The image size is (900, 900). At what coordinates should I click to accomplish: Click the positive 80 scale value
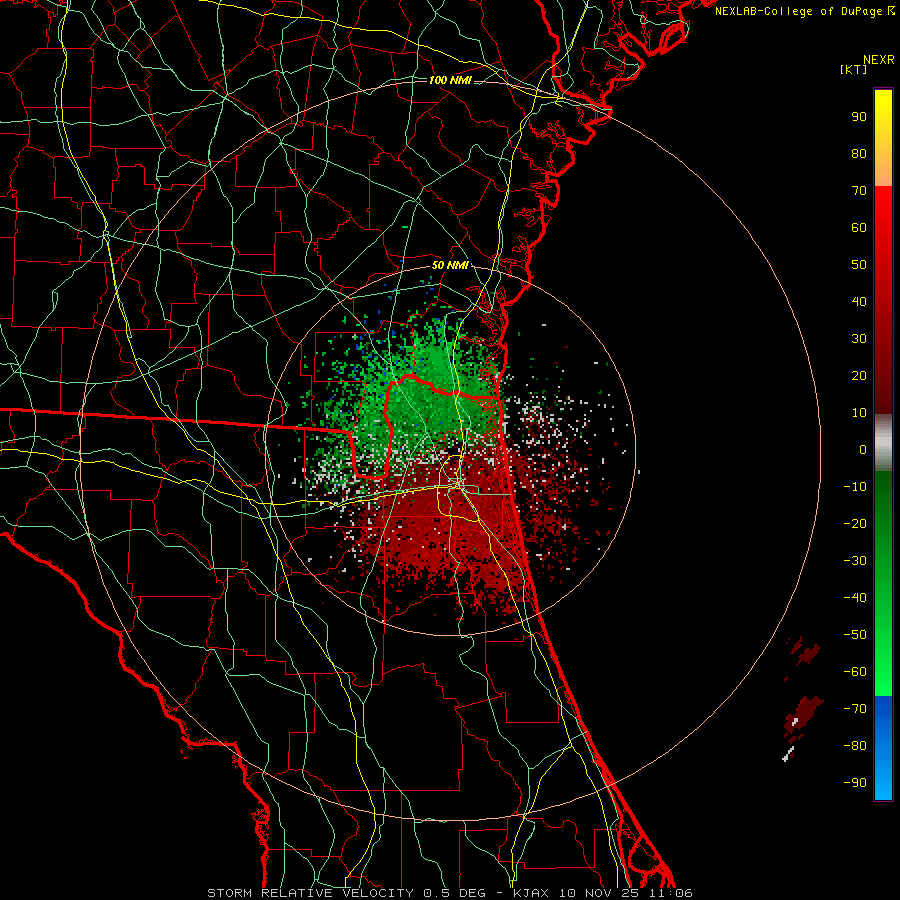[x=859, y=154]
